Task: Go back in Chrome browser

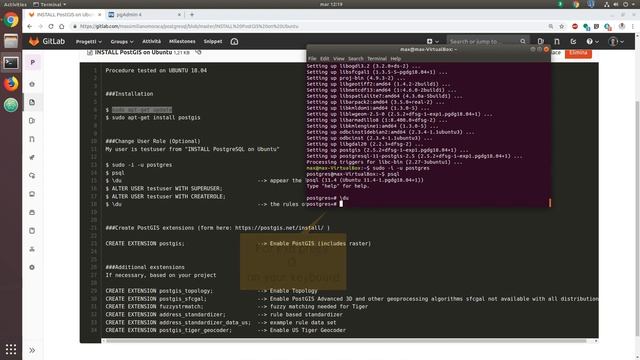Action: tap(29, 27)
